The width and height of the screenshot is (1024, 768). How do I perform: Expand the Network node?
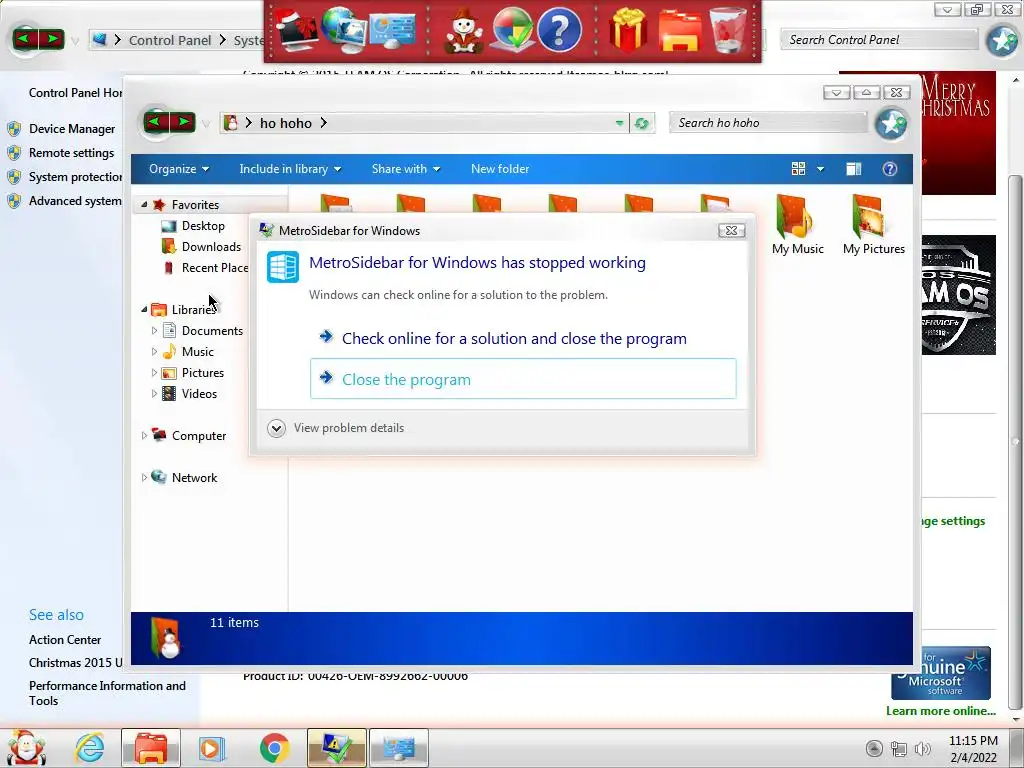(144, 477)
